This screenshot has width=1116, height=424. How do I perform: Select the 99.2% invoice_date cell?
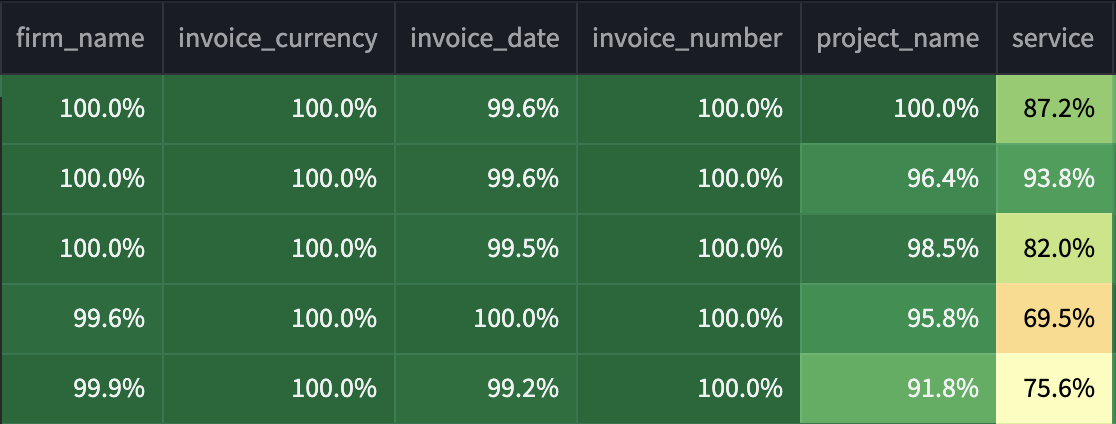click(486, 389)
